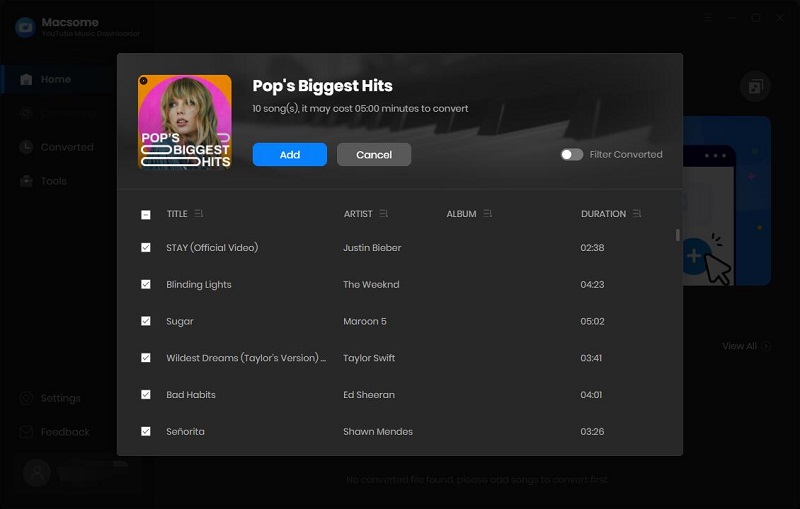This screenshot has height=509, width=800.
Task: Click the song list scrollbar thumb
Action: point(678,235)
